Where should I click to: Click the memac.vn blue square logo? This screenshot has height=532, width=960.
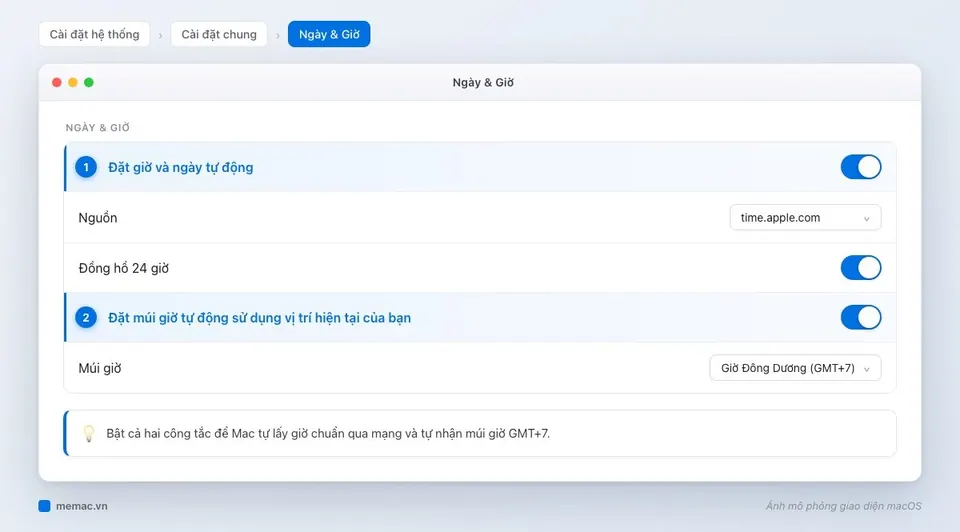pyautogui.click(x=44, y=506)
